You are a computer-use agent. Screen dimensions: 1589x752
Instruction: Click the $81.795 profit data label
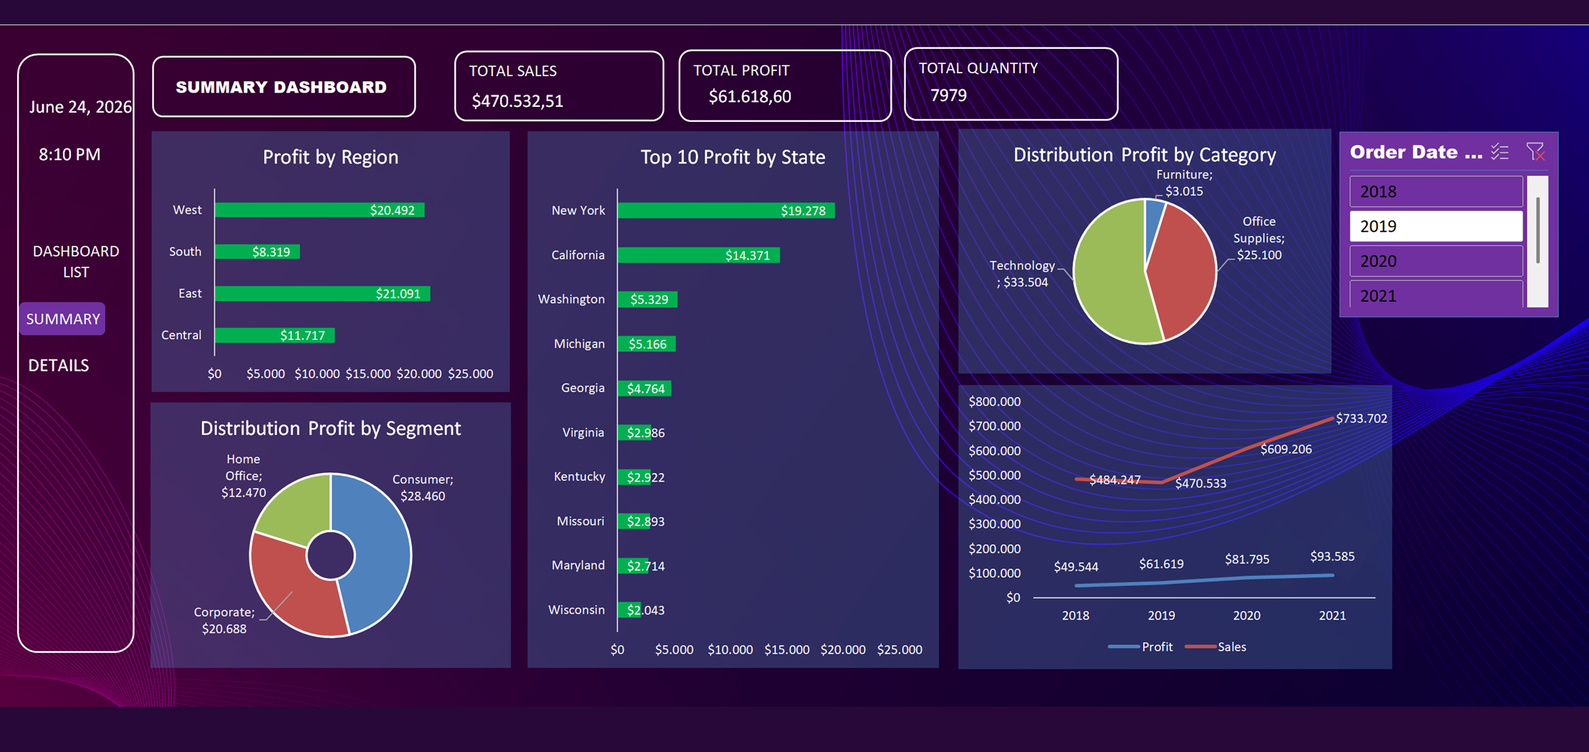pyautogui.click(x=1247, y=559)
